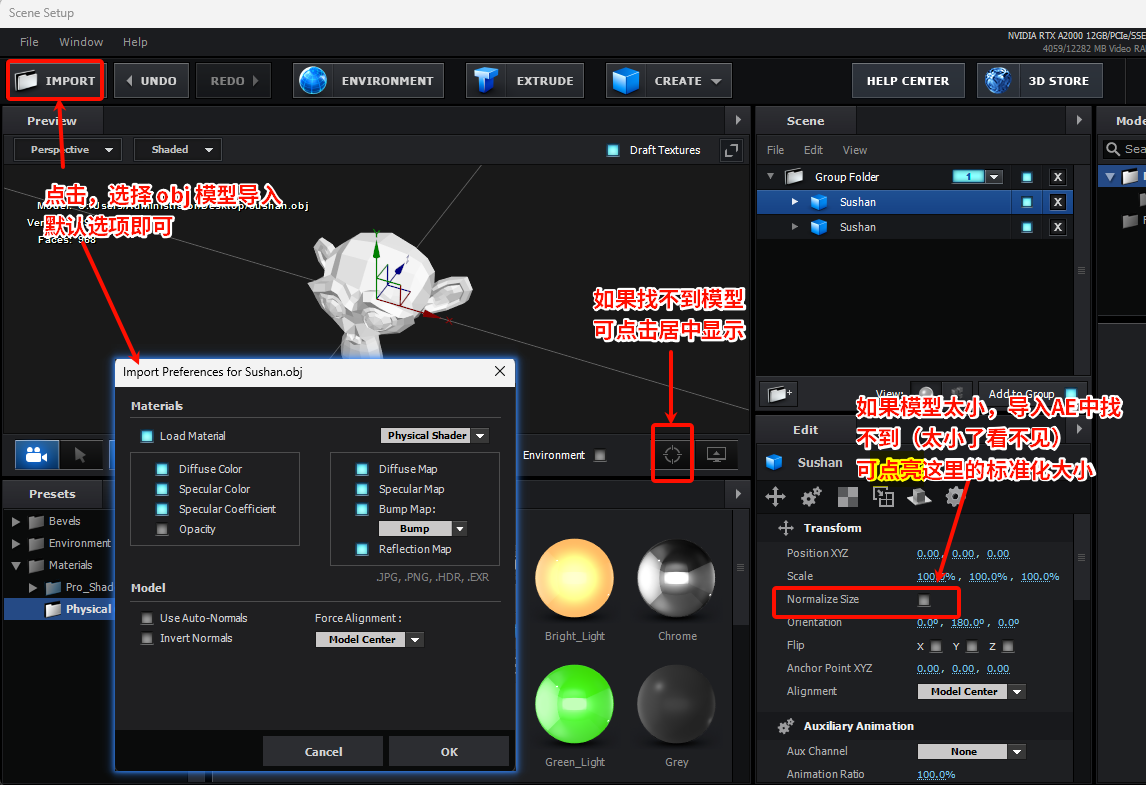1146x785 pixels.
Task: Open the Scene panel View menu
Action: point(854,150)
